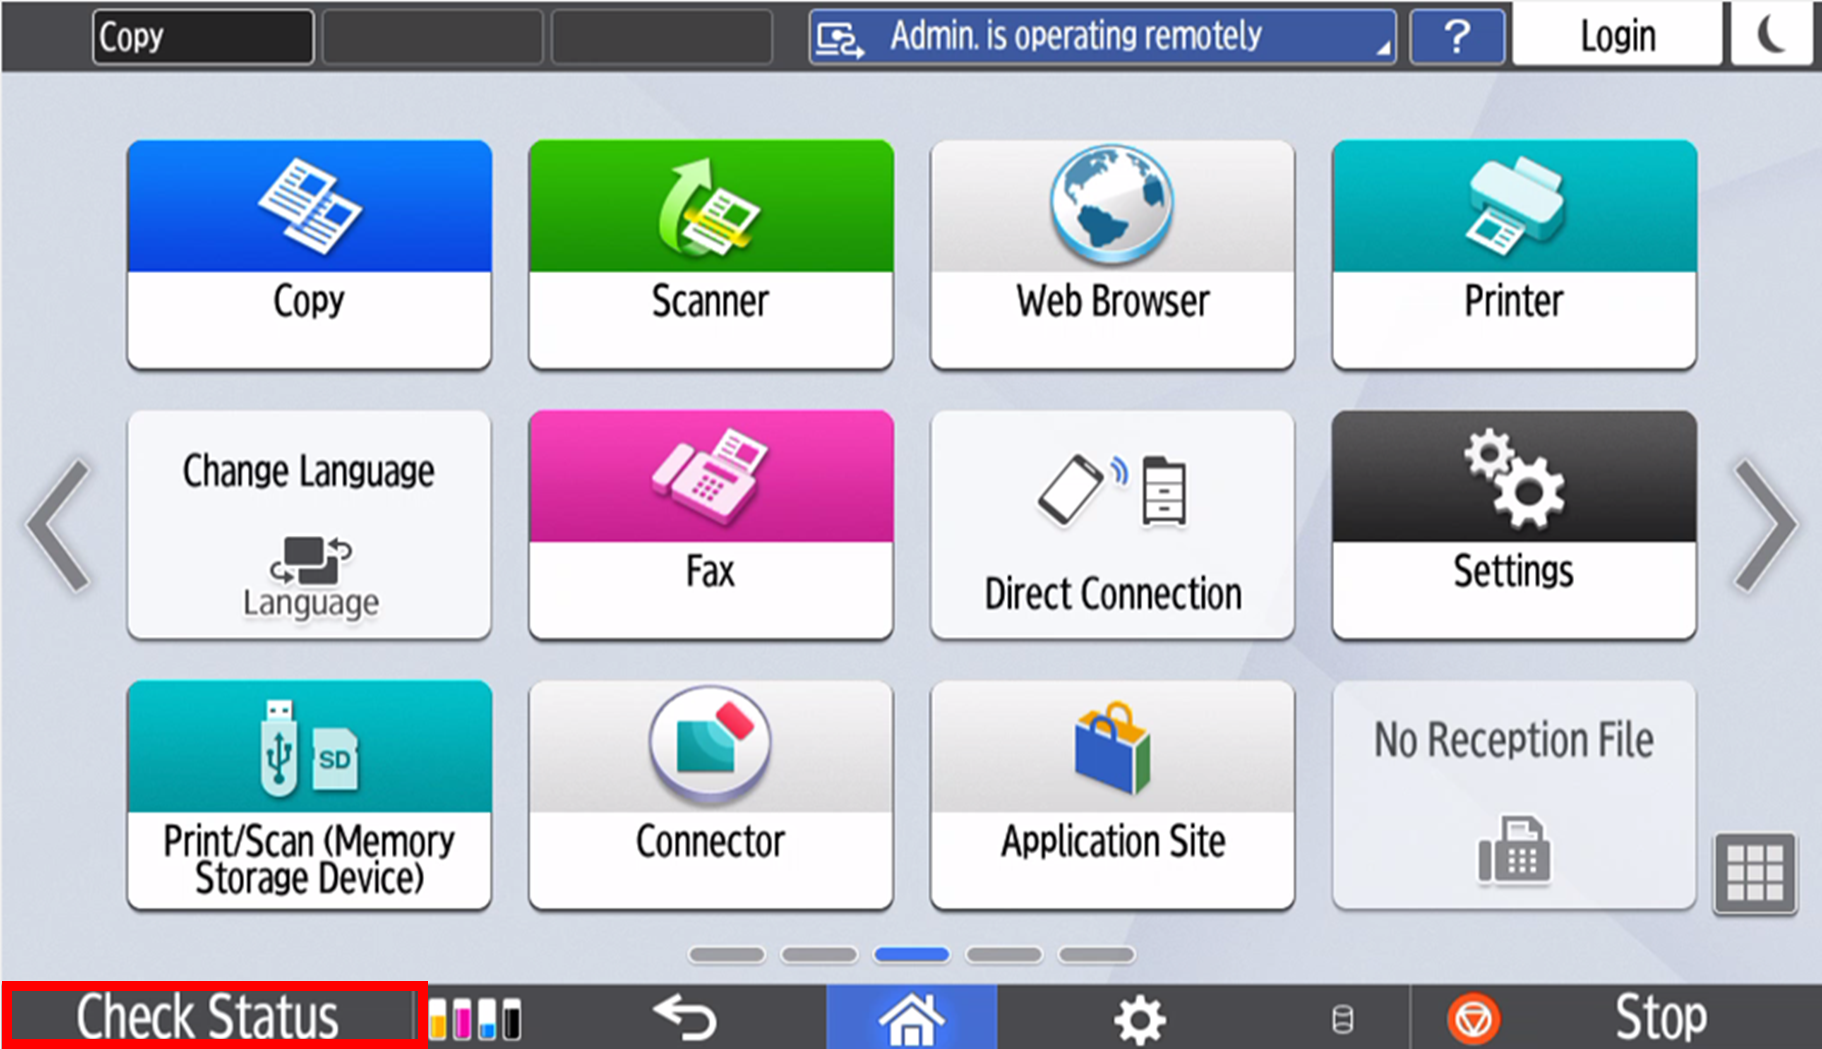Open the application list grid icon
Viewport: 1822px width, 1049px height.
coord(1755,873)
